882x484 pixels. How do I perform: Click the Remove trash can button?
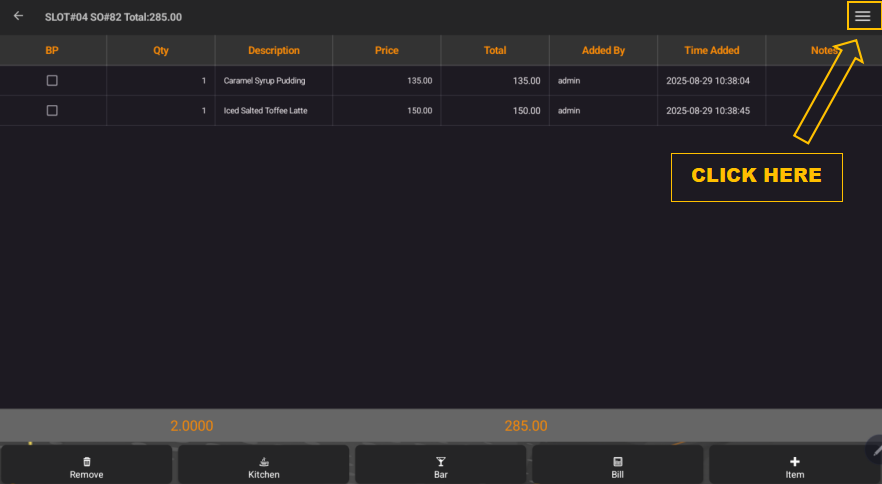click(87, 467)
